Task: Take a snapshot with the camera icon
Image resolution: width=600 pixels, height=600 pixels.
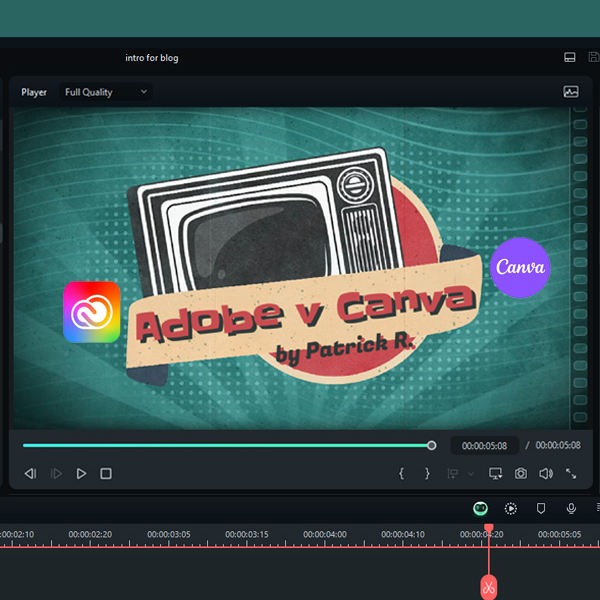Action: click(x=521, y=474)
